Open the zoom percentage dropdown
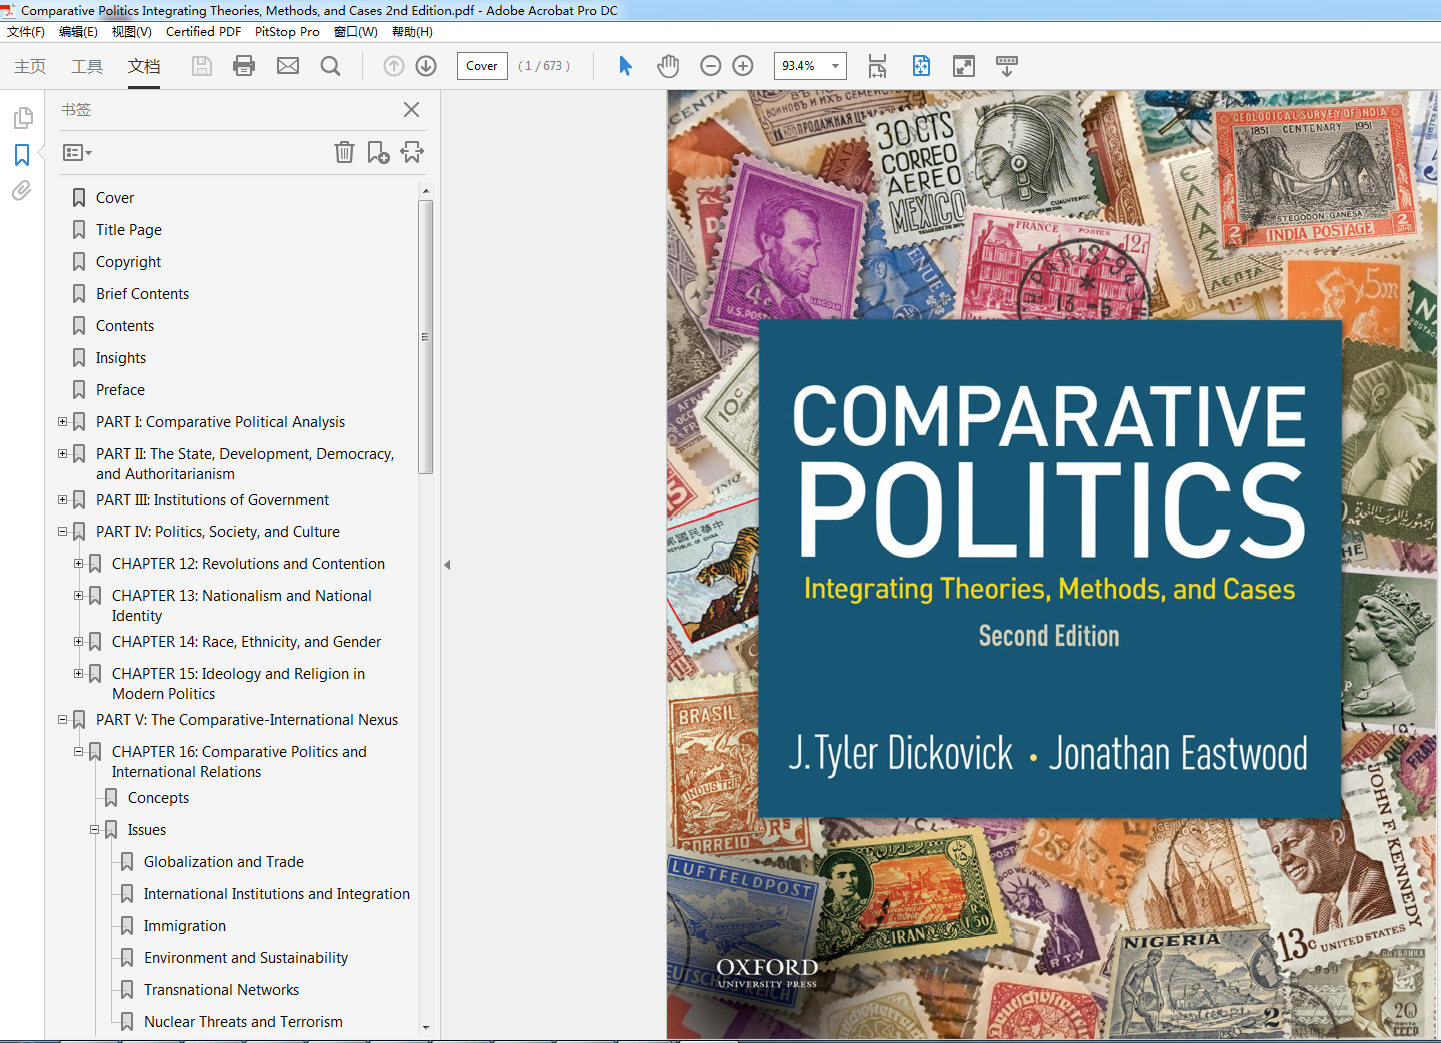 click(x=835, y=66)
